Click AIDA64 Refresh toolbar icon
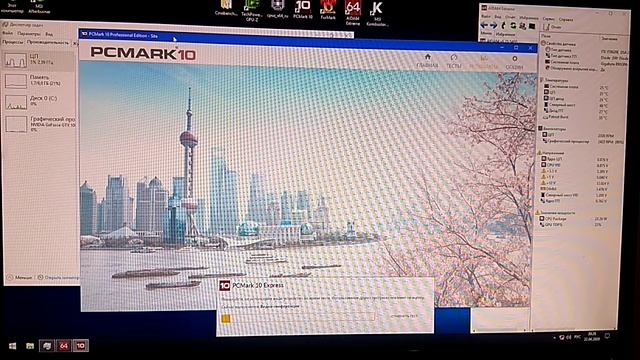 click(x=513, y=26)
